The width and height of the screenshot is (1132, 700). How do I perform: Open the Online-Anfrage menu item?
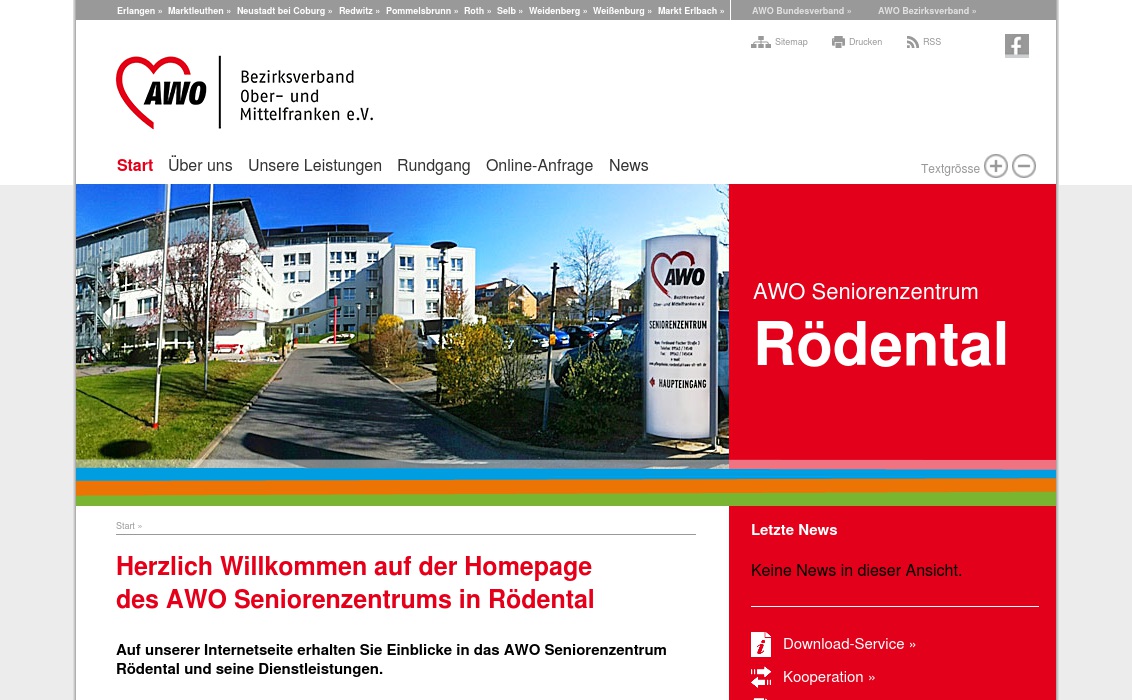click(x=539, y=166)
